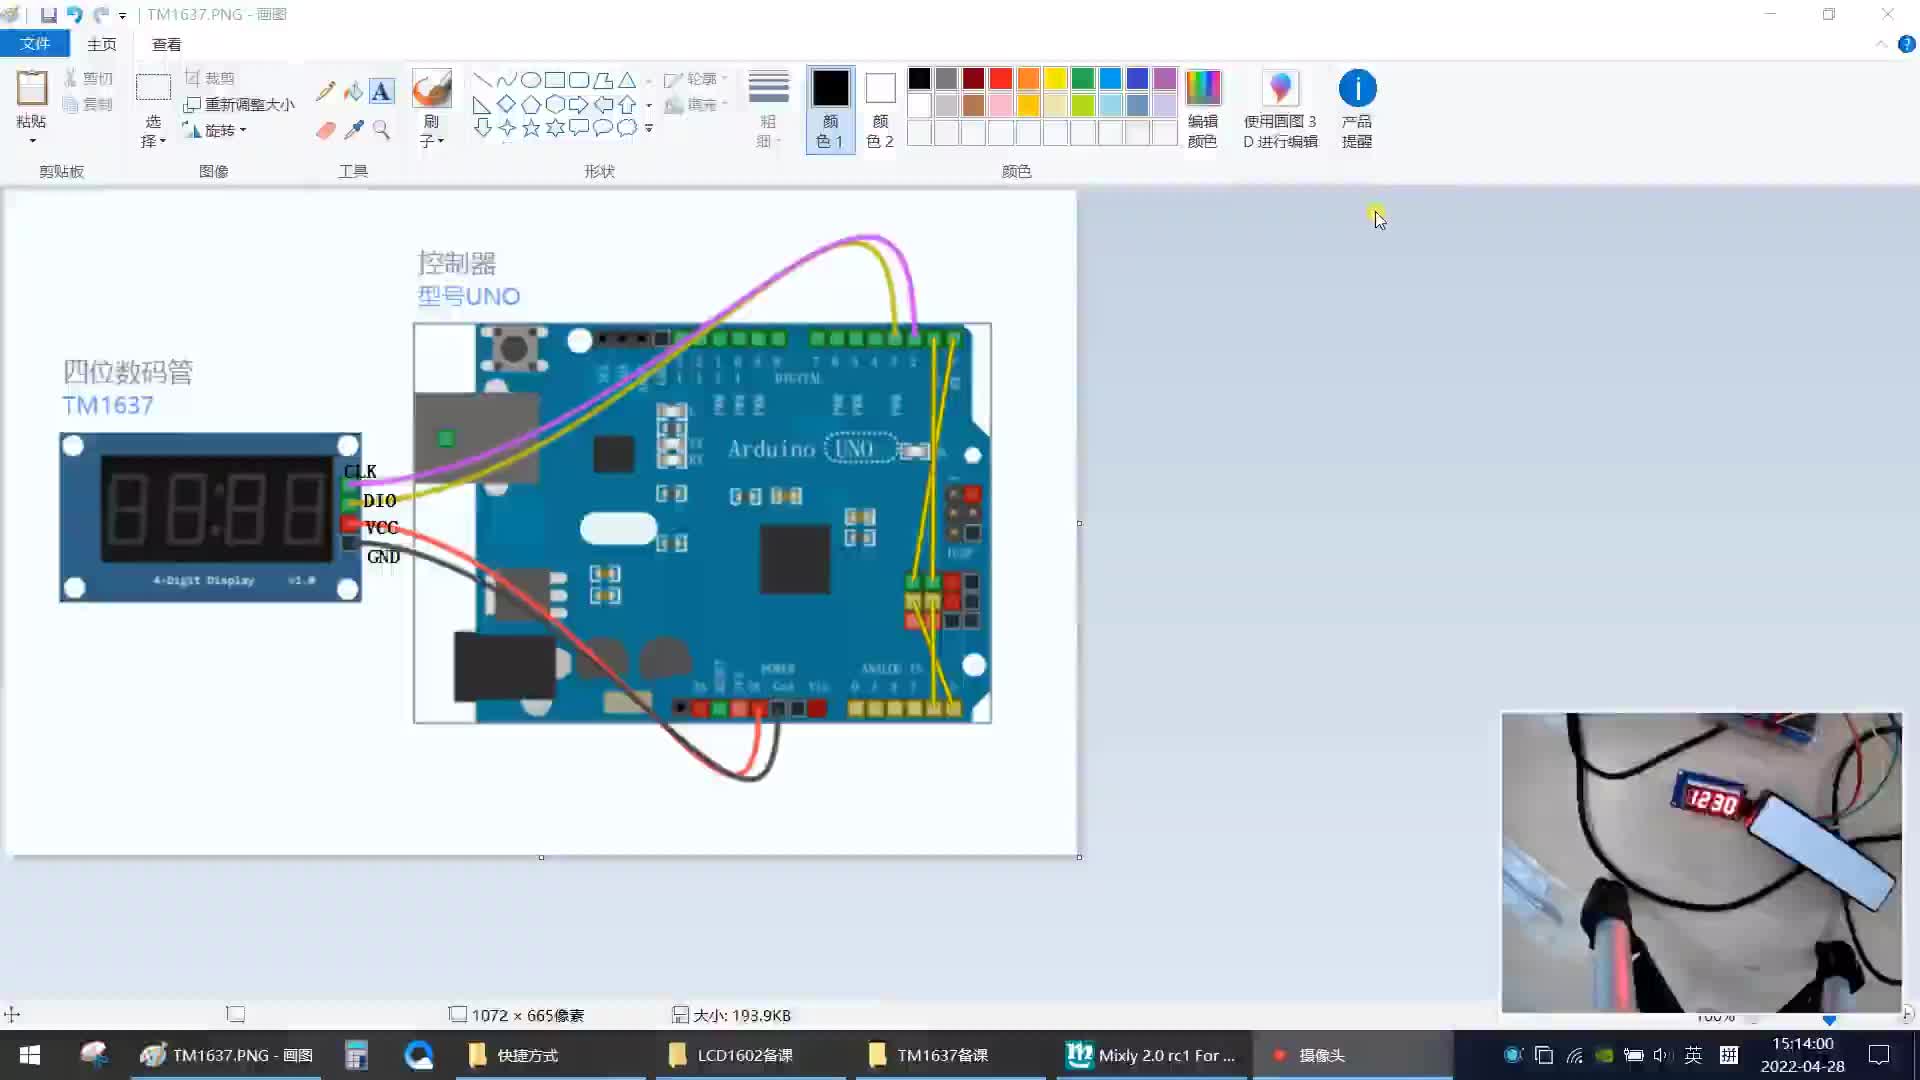
Task: Open the File (文件) menu
Action: [x=35, y=44]
